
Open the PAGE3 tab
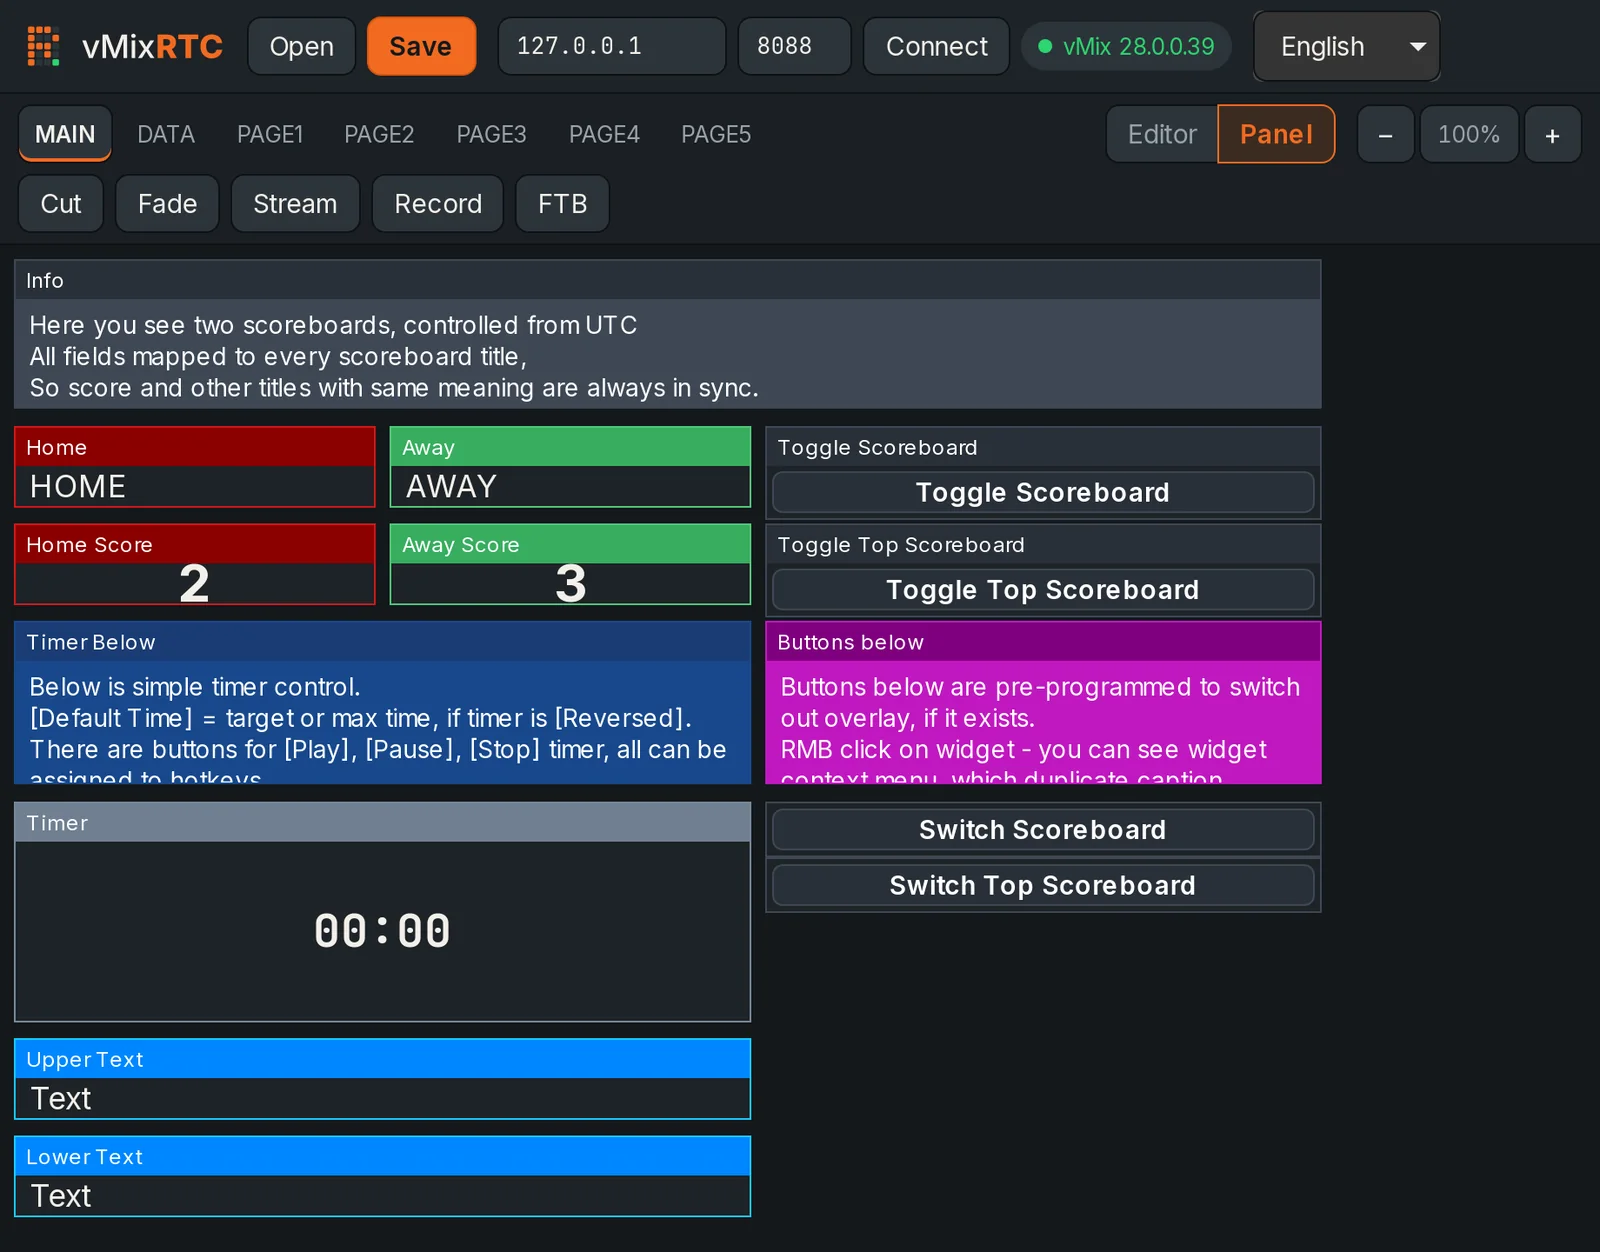pos(491,134)
